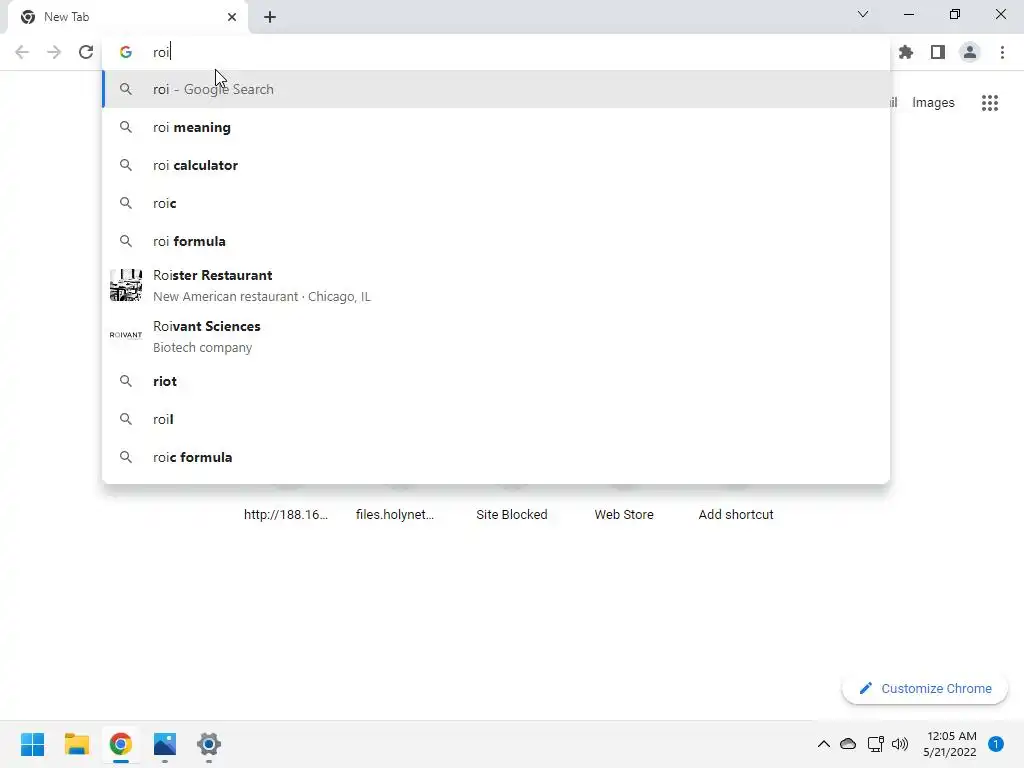Select the Roivant Sciences suggestion
The width and height of the screenshot is (1024, 768).
click(x=496, y=336)
